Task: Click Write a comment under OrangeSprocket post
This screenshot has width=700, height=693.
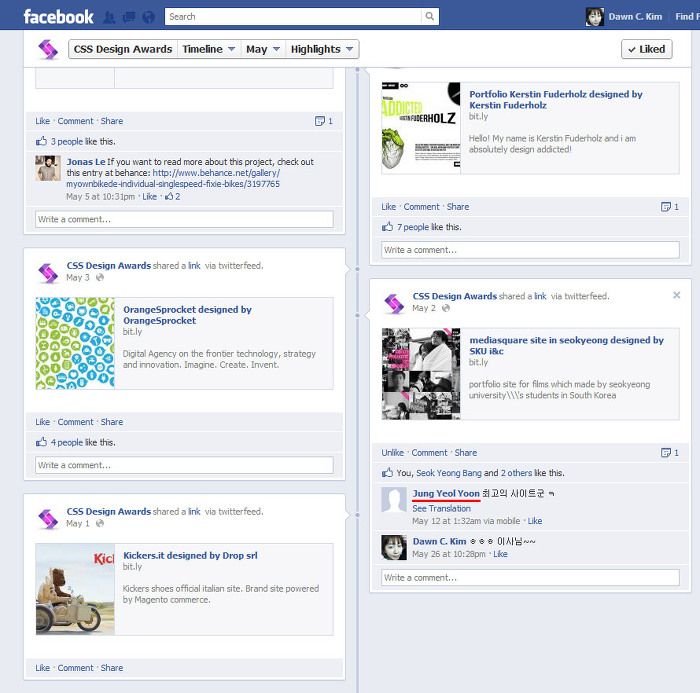Action: [184, 465]
